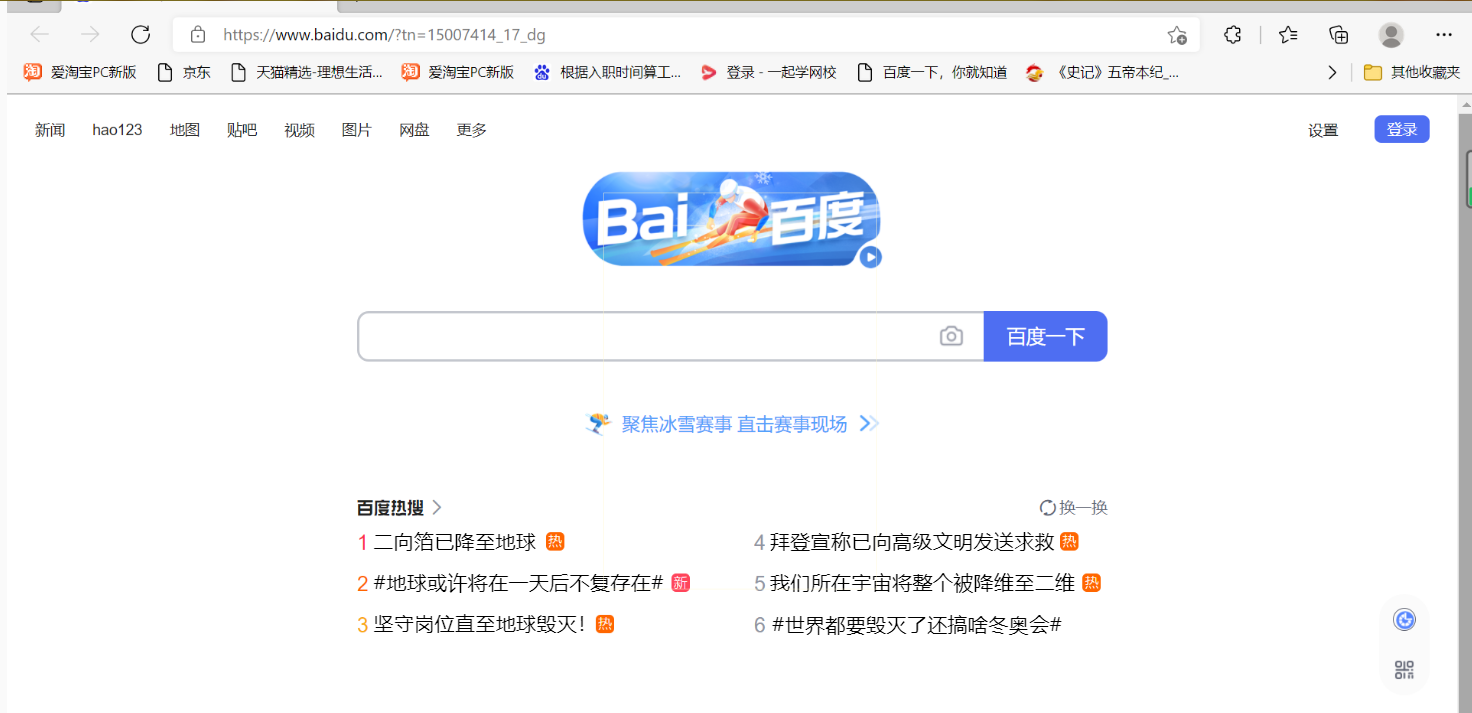
Task: Open the Favorites list icon
Action: (x=1288, y=35)
